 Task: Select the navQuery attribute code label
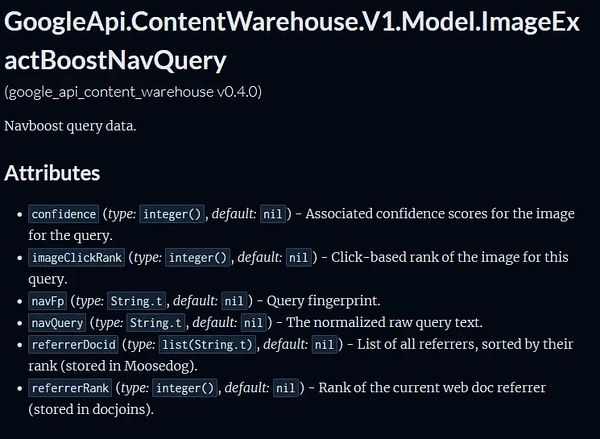pyautogui.click(x=57, y=323)
